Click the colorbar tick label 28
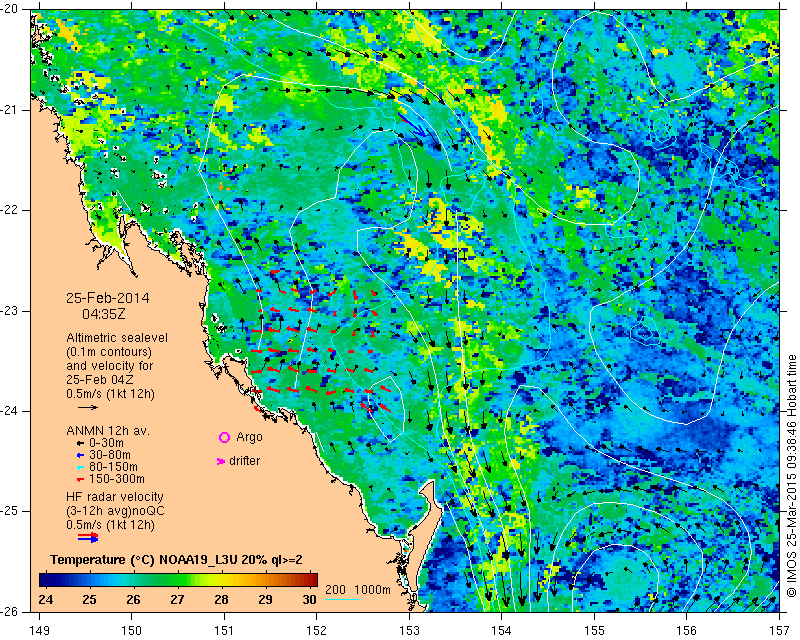The image size is (800, 640). pos(221,599)
